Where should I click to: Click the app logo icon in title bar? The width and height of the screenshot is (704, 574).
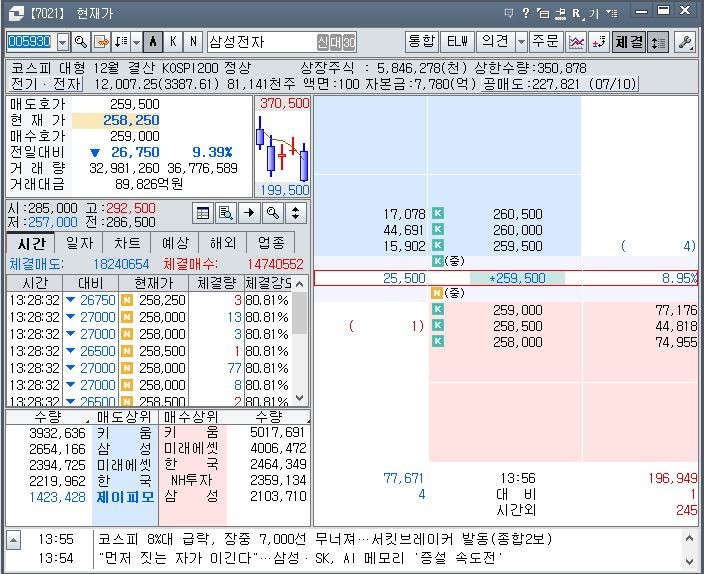tap(16, 13)
